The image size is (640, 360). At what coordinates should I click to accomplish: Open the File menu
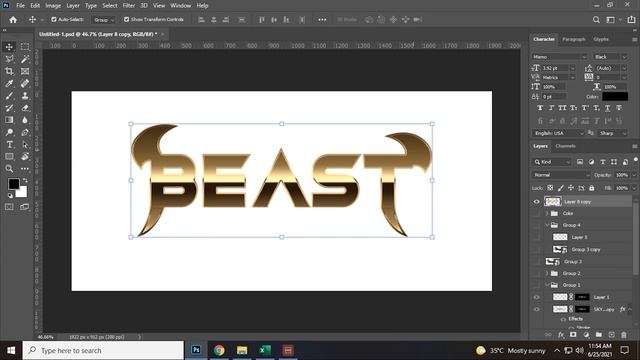tap(20, 6)
